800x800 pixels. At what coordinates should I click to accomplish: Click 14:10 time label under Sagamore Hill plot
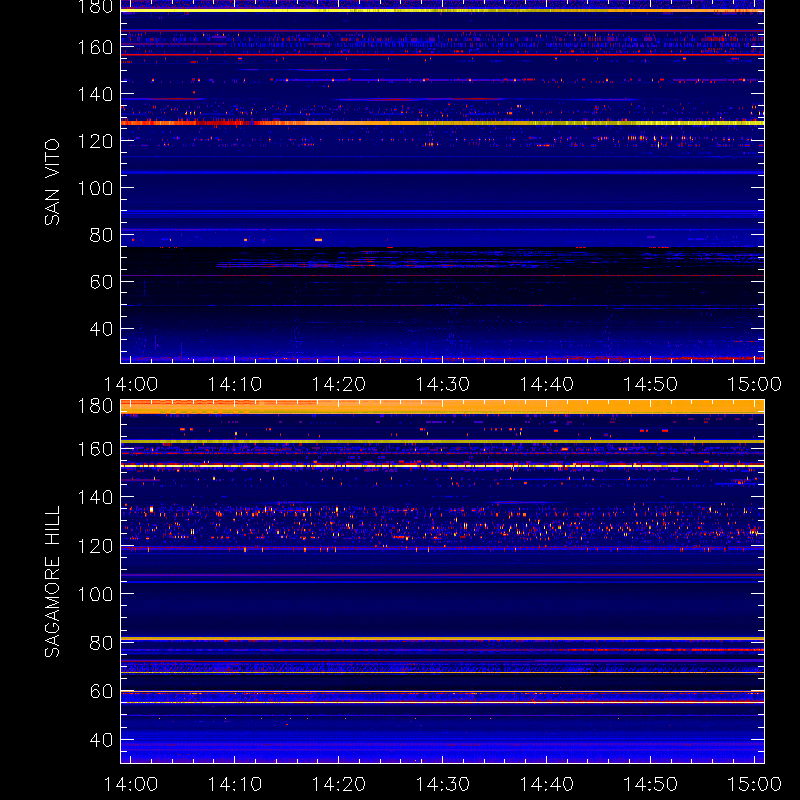point(235,784)
